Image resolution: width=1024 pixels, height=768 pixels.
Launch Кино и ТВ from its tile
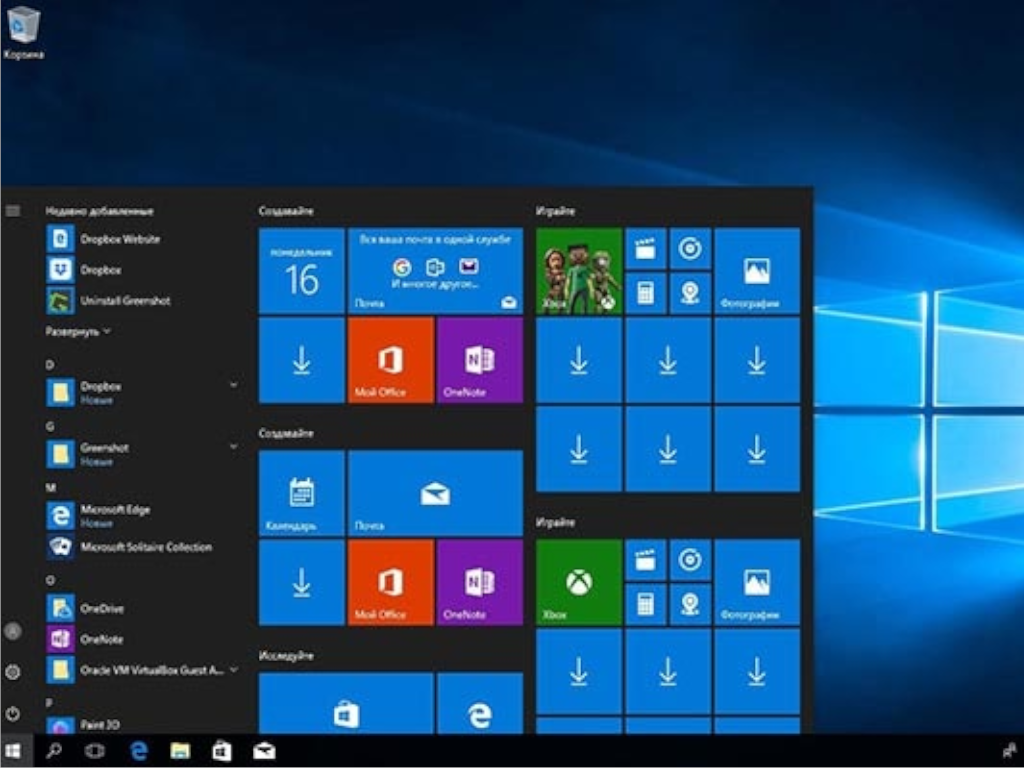(x=645, y=247)
